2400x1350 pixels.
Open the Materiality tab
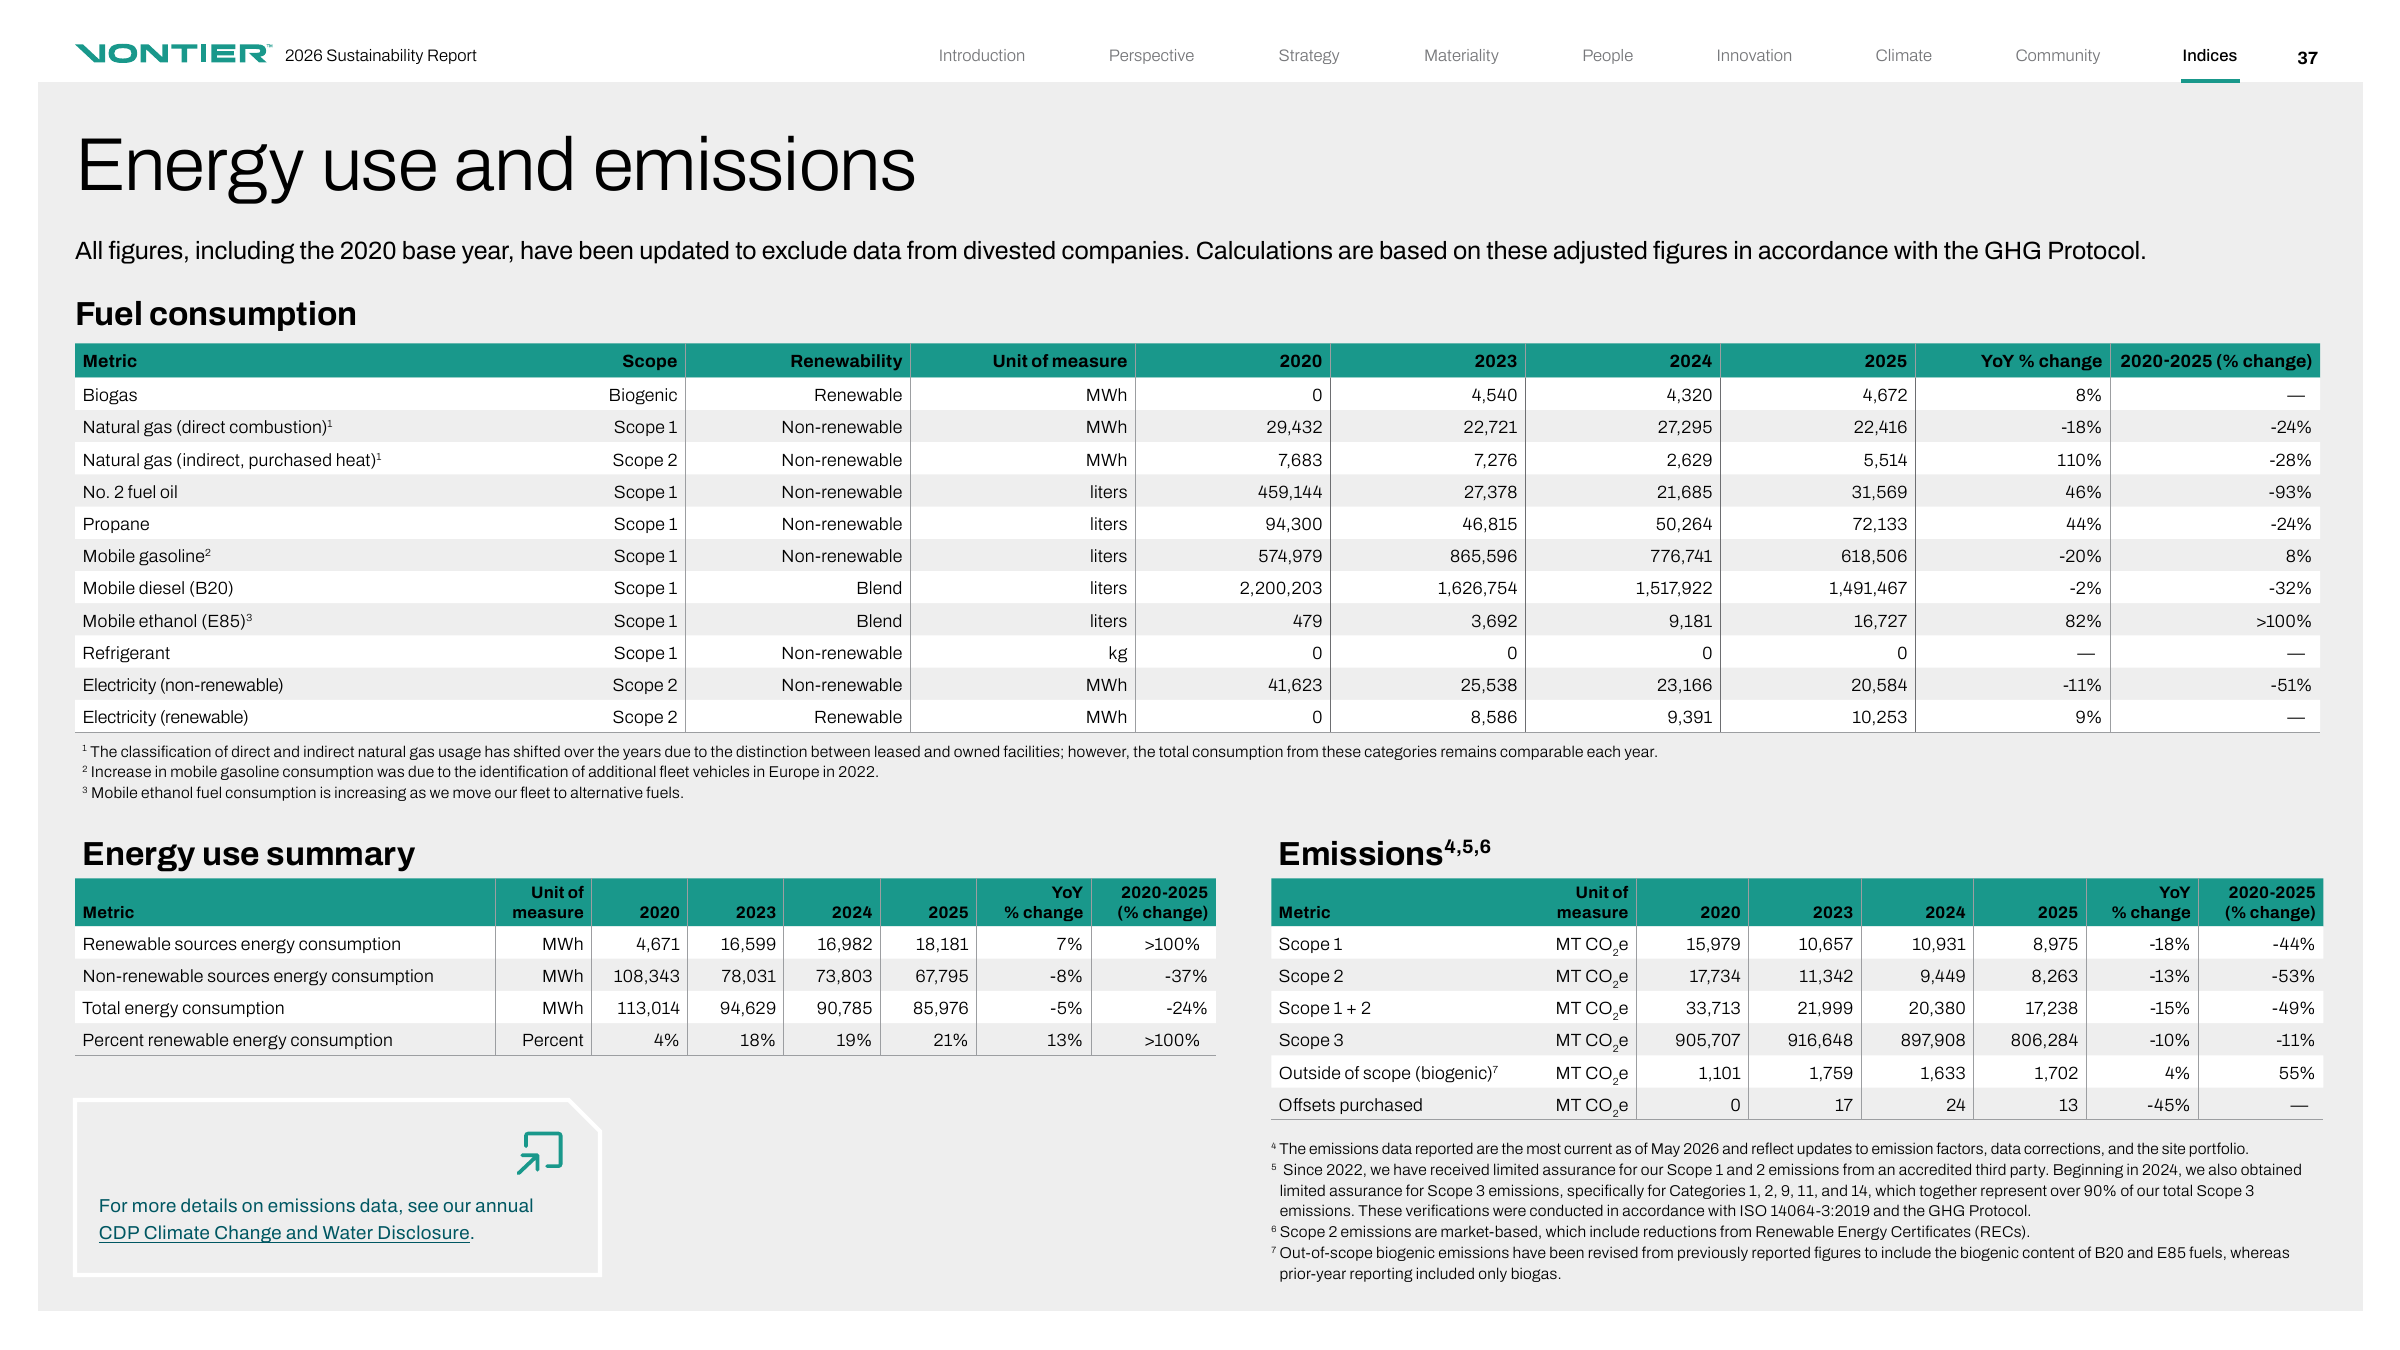click(1461, 56)
